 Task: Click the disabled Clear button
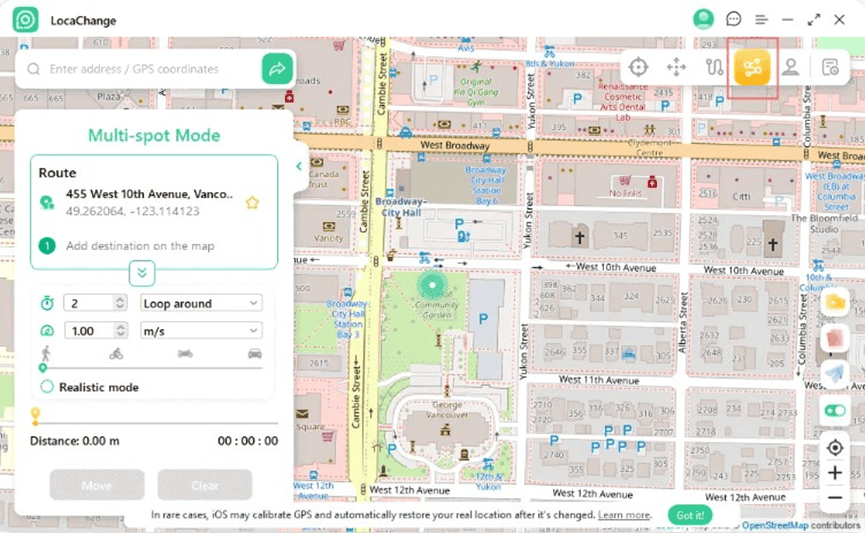[x=205, y=485]
